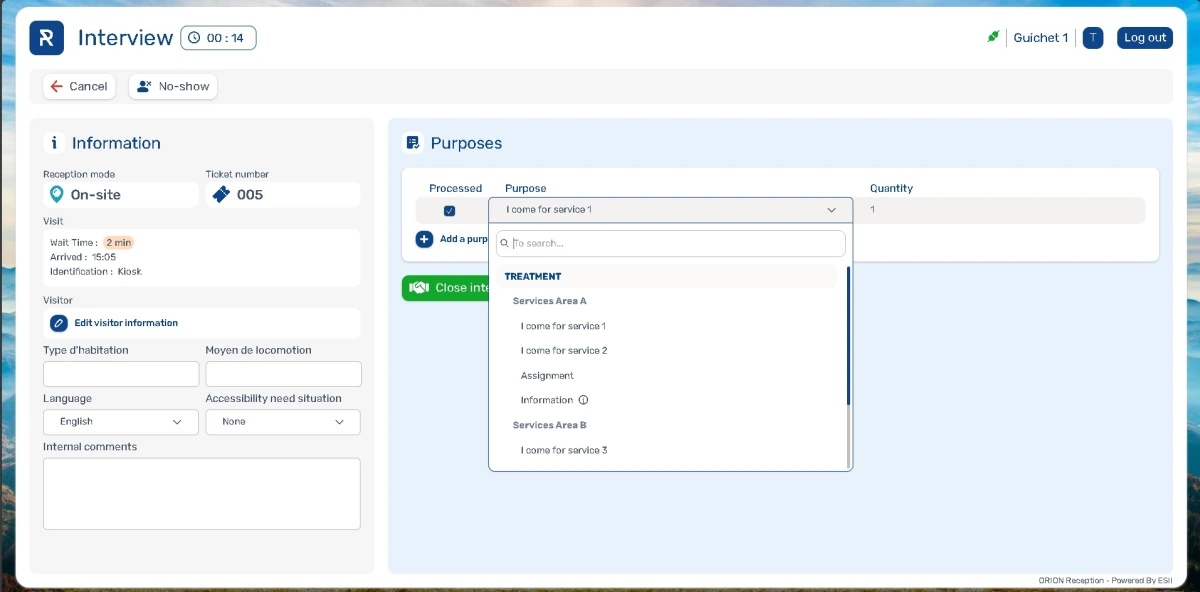Select "I come for service 3" option
The height and width of the screenshot is (592, 1200).
coord(564,450)
